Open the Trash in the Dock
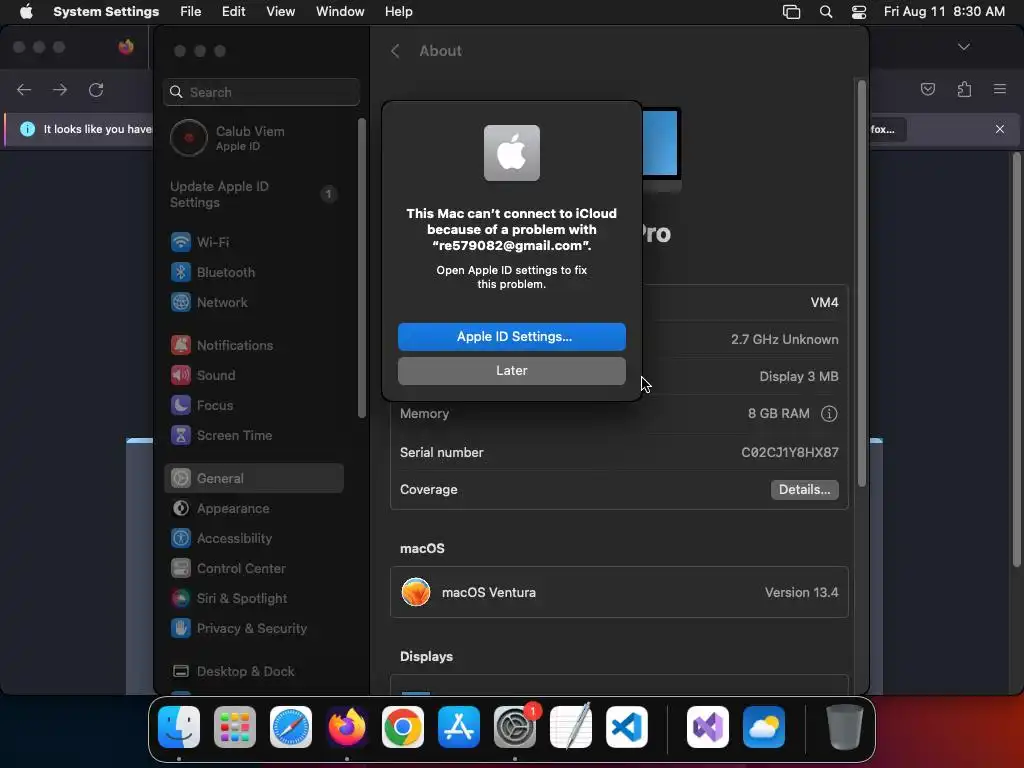Image resolution: width=1024 pixels, height=768 pixels. [x=844, y=727]
